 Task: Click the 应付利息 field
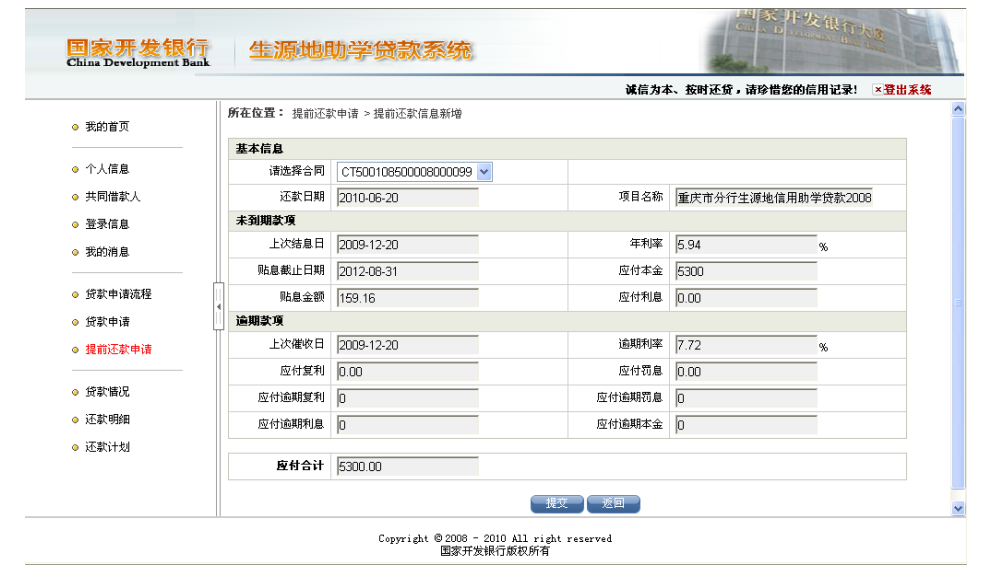click(x=746, y=298)
